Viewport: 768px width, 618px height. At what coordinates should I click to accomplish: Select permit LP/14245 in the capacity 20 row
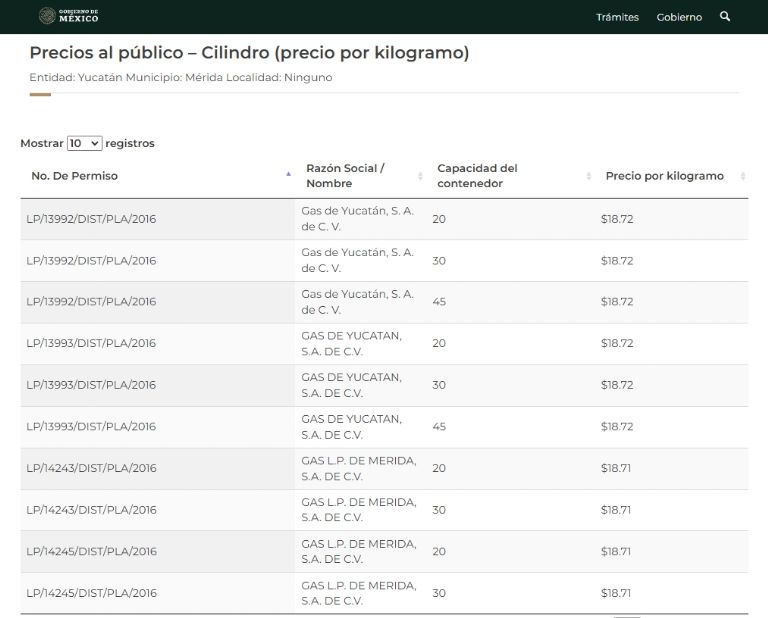(91, 551)
